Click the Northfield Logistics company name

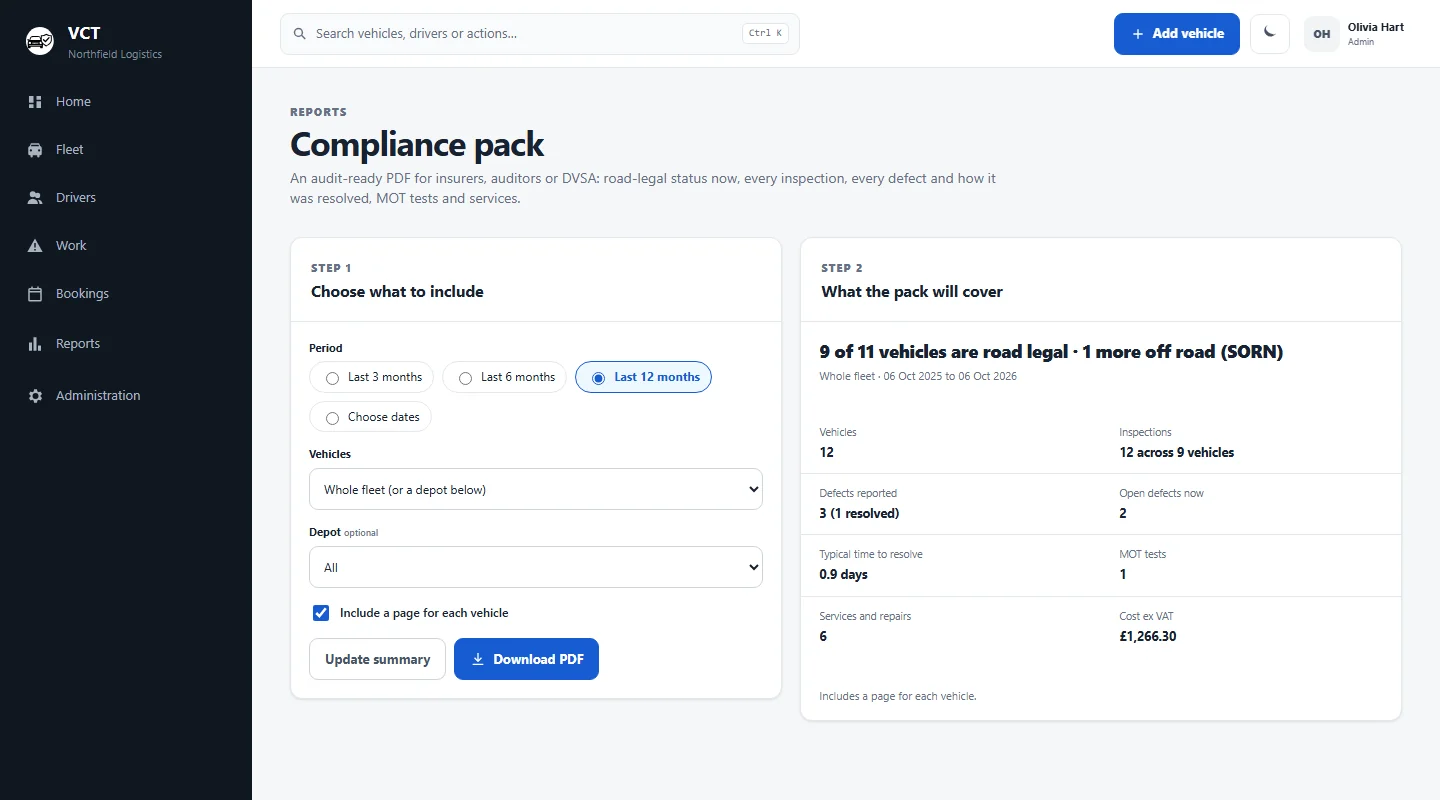pos(115,54)
